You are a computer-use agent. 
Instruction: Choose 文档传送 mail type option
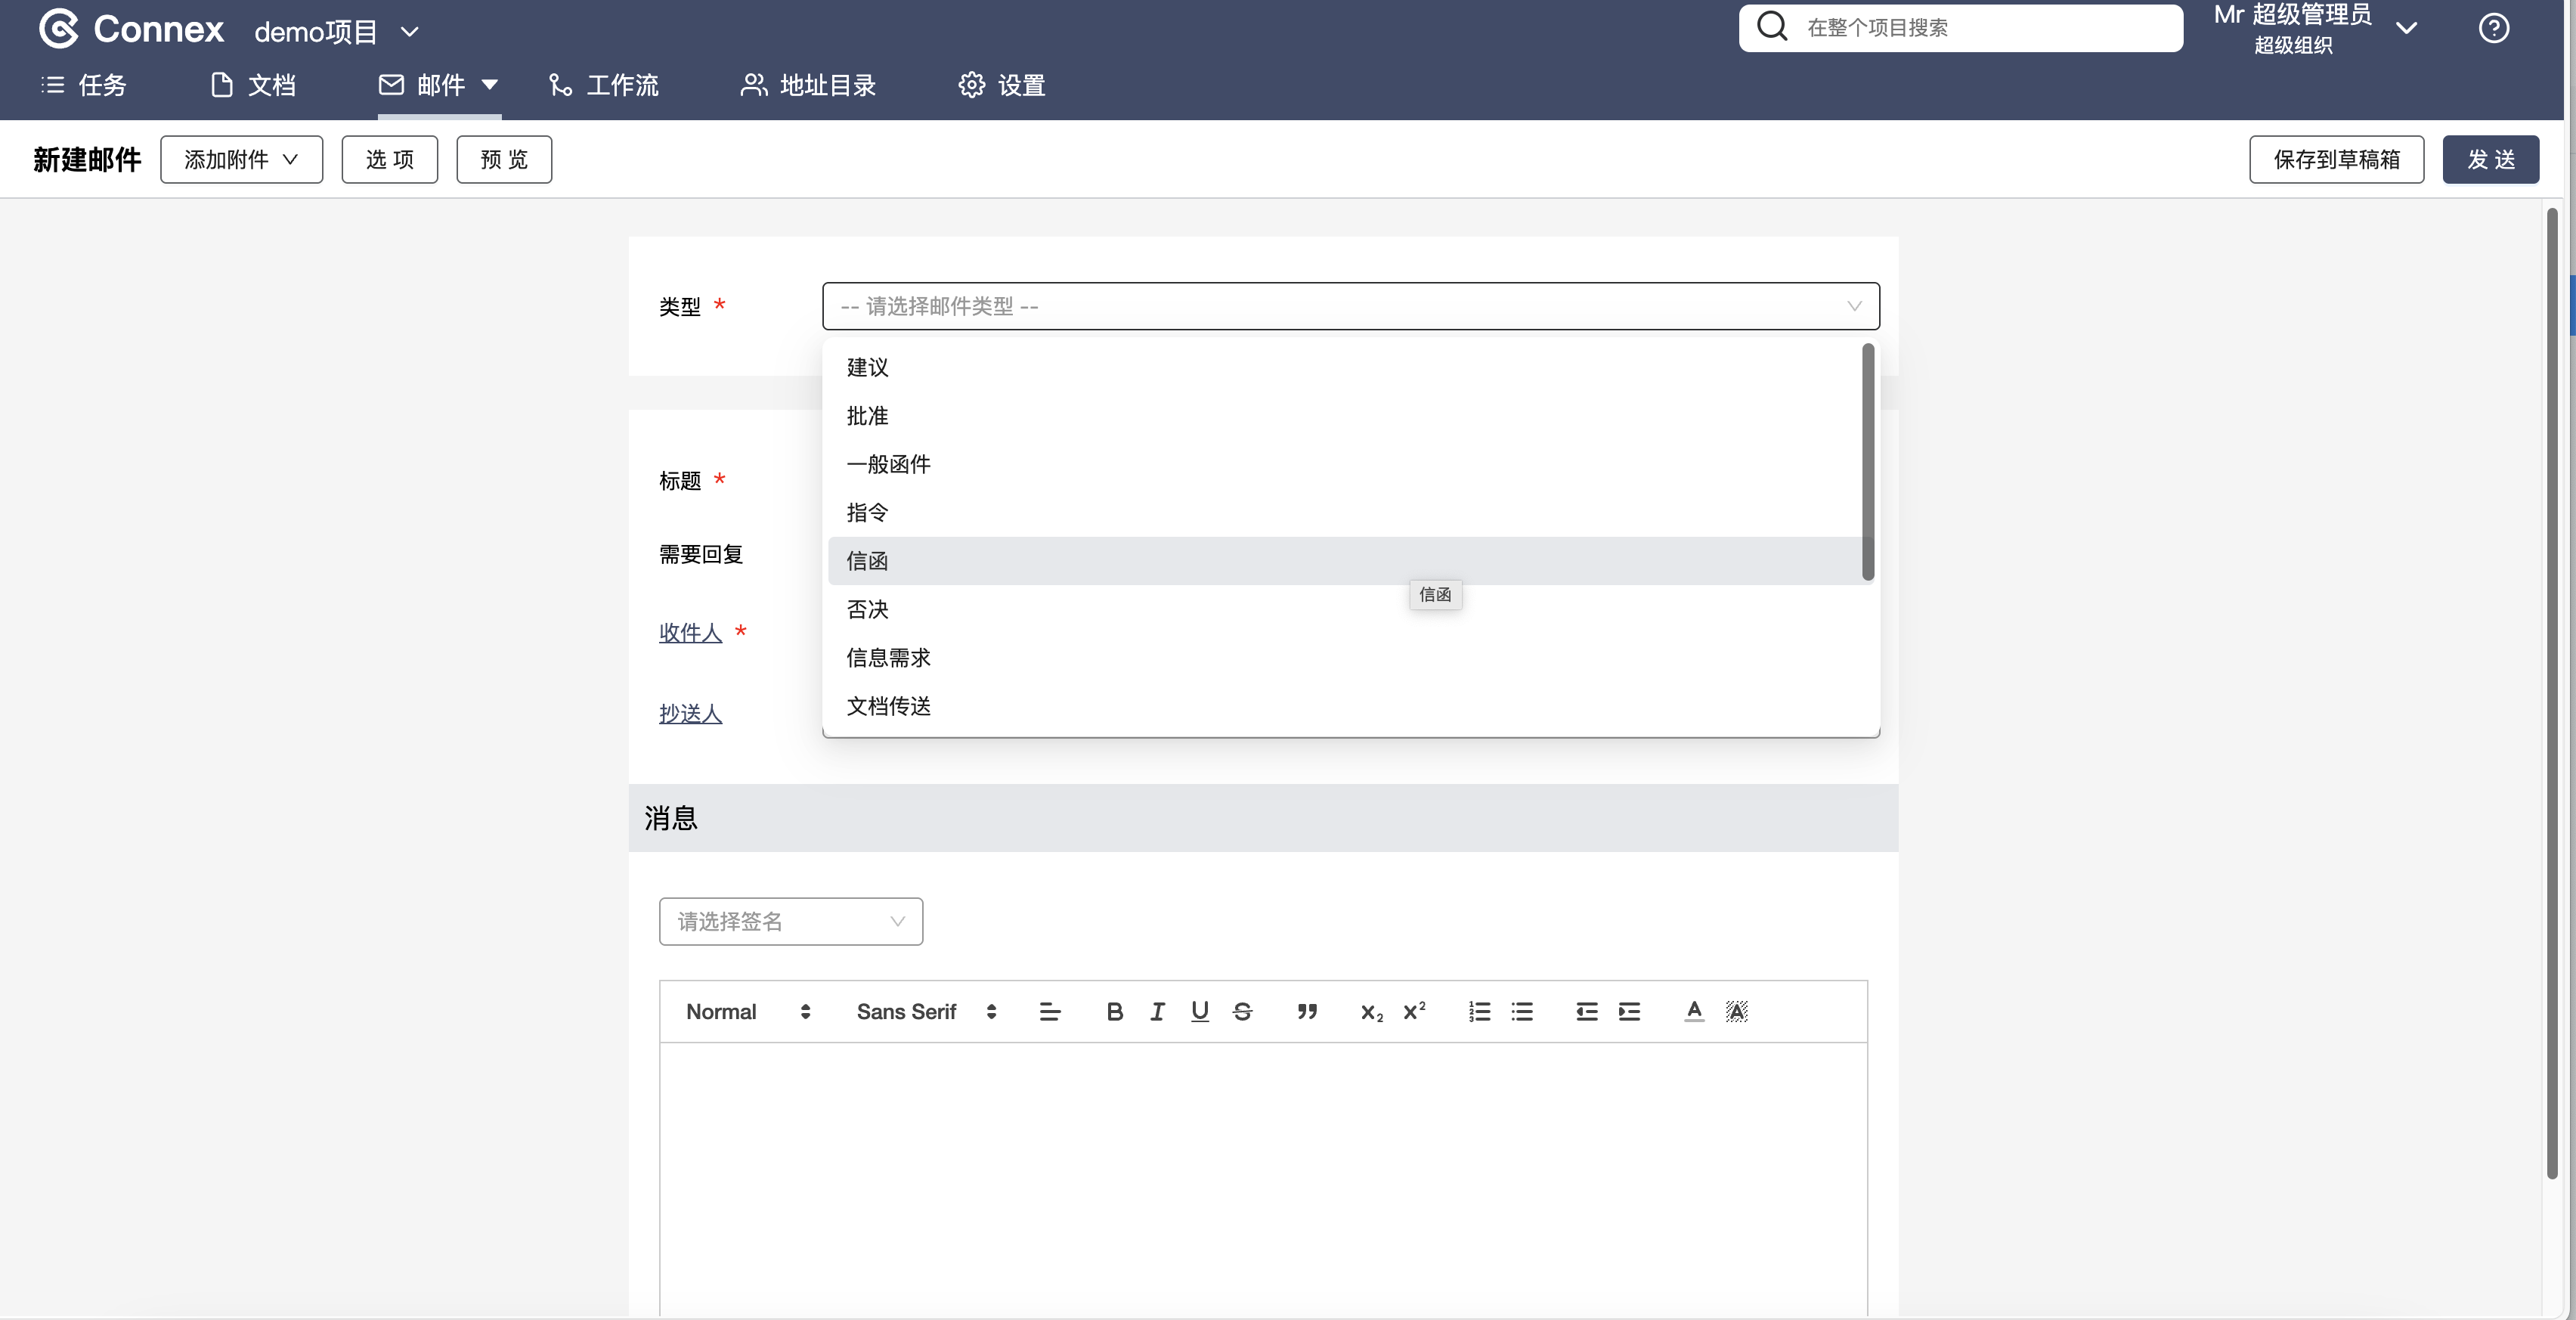(888, 706)
